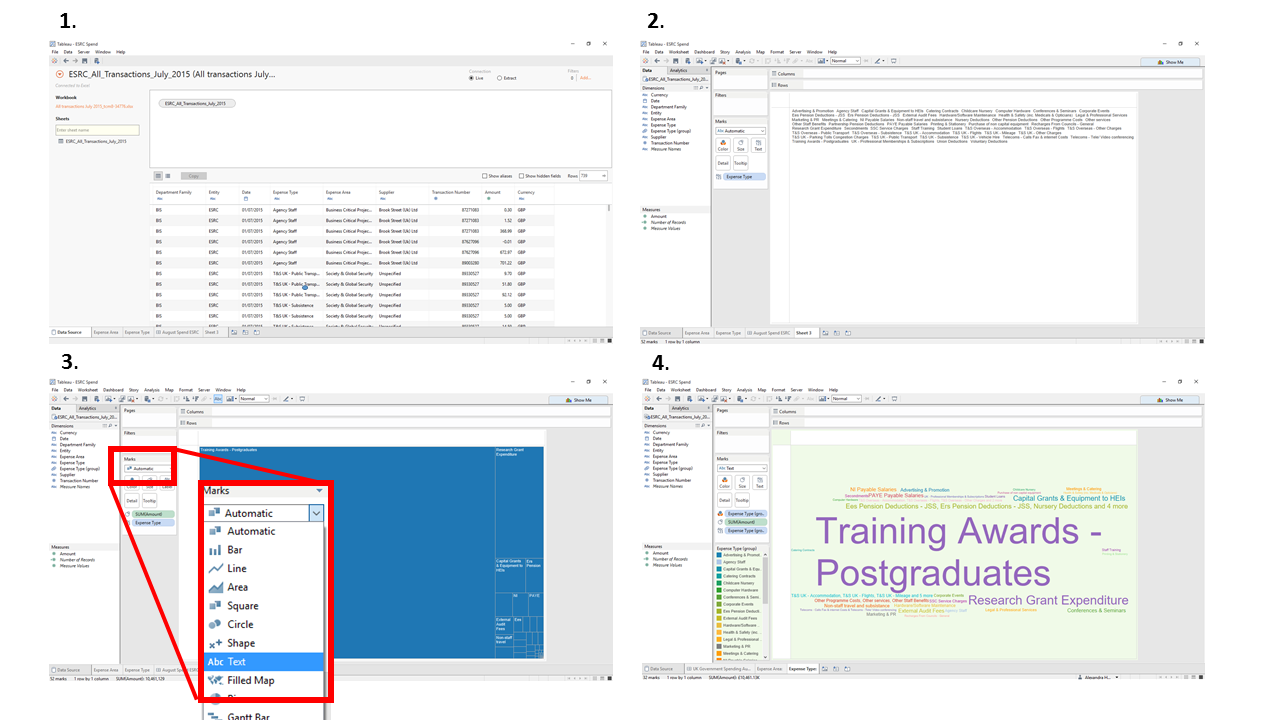Click the Show Me button in screenshot 2
The height and width of the screenshot is (720, 1280).
click(1170, 61)
